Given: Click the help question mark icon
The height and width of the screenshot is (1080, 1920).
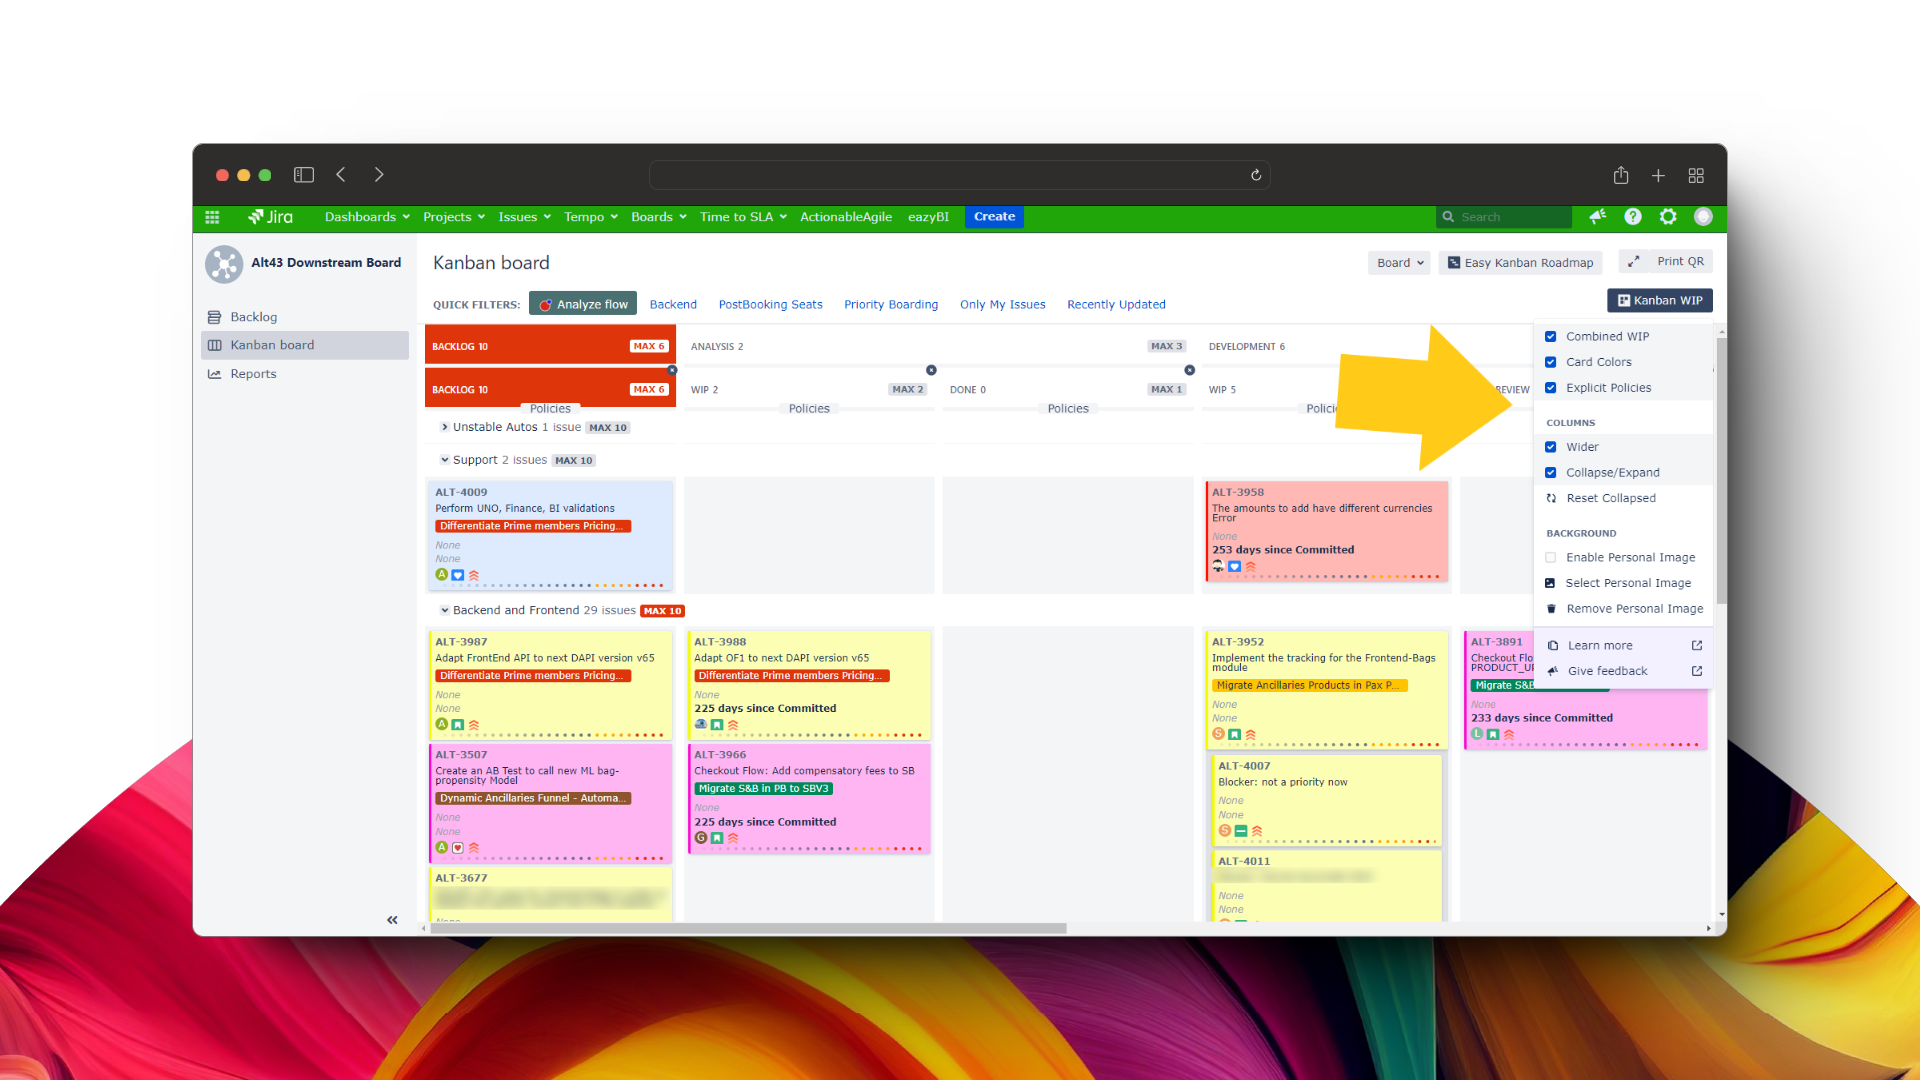Looking at the screenshot, I should [x=1633, y=217].
